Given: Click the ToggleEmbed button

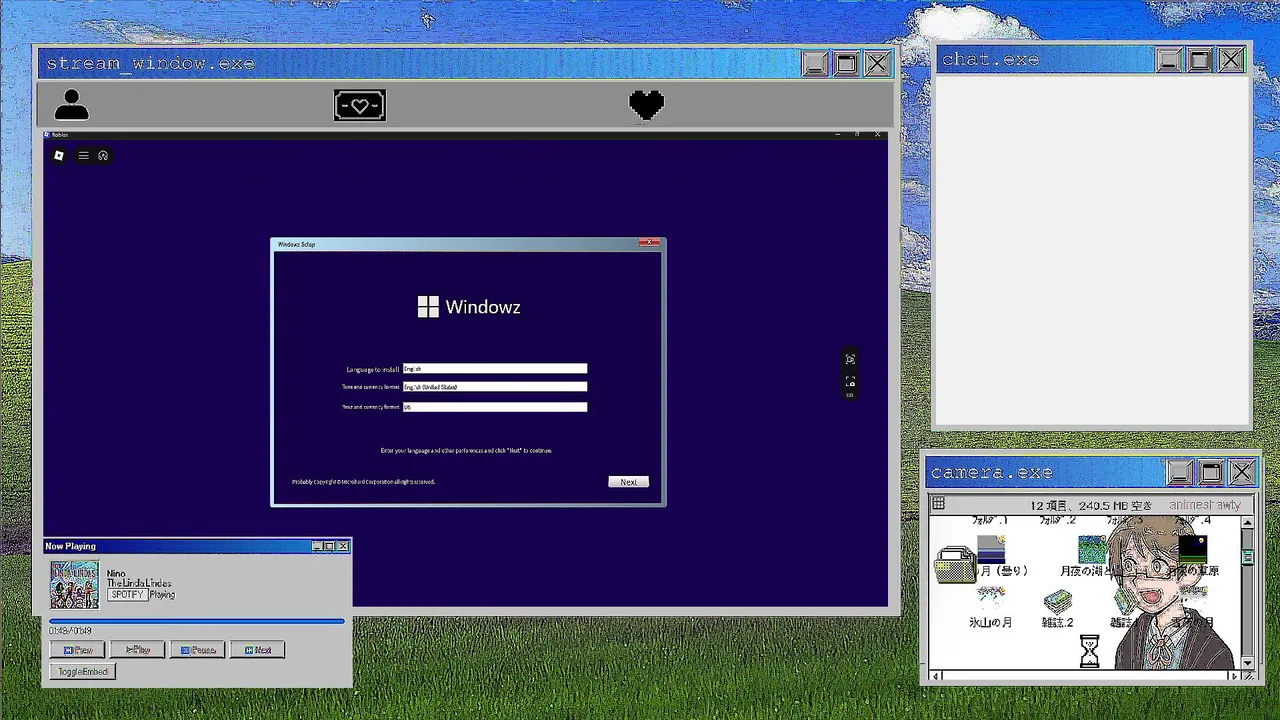Looking at the screenshot, I should pyautogui.click(x=83, y=672).
